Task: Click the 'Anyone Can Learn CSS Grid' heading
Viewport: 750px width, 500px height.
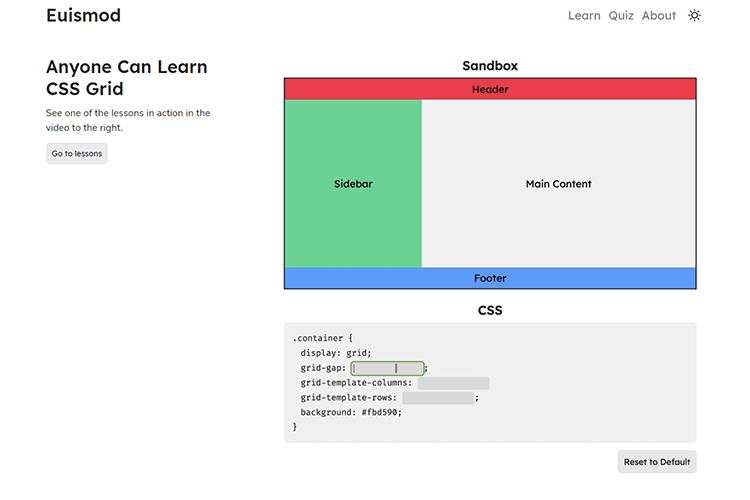Action: coord(127,77)
